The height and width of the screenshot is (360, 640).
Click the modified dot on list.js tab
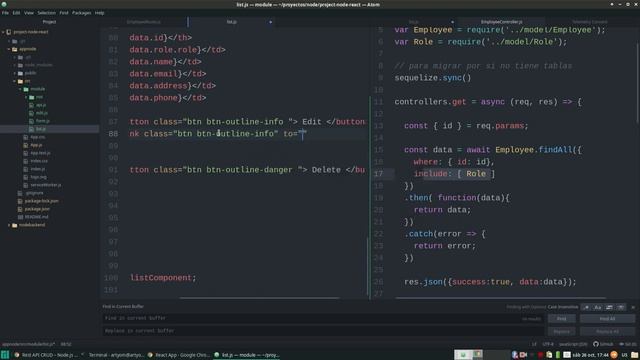point(270,22)
